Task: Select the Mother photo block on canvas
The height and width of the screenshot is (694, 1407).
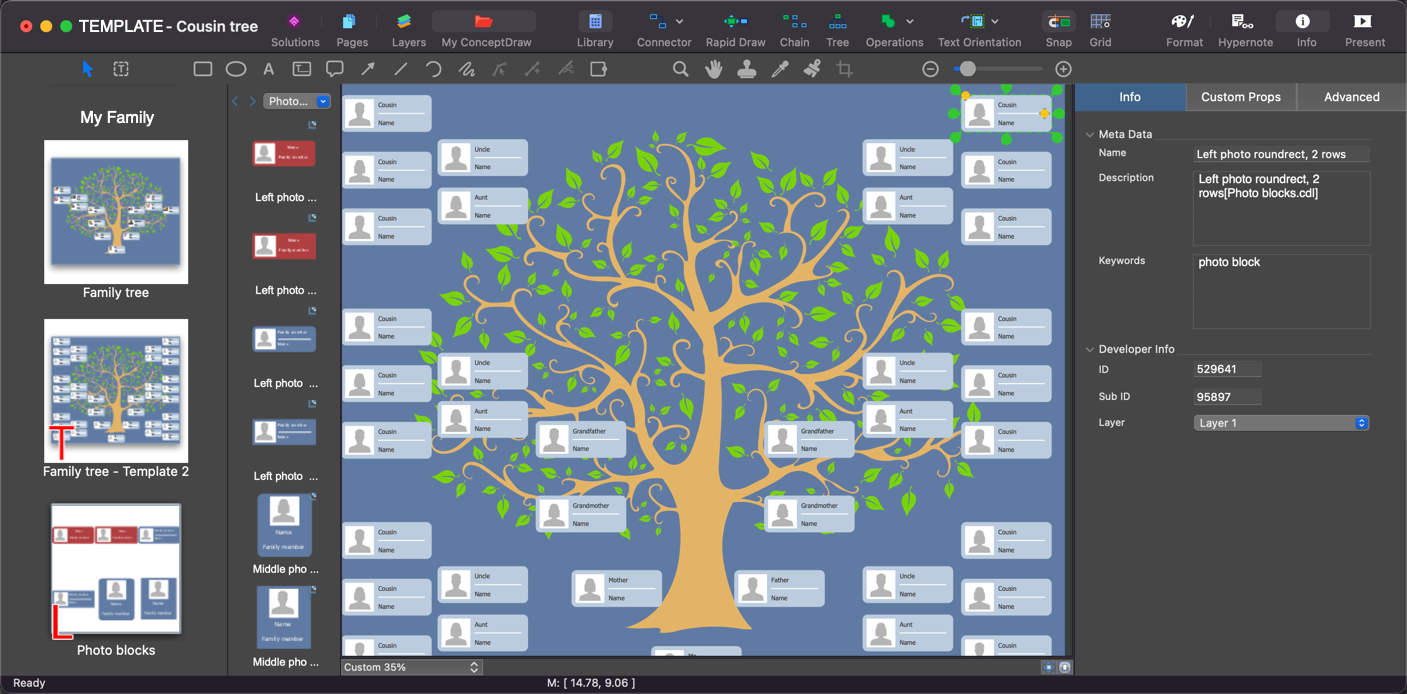Action: tap(616, 588)
